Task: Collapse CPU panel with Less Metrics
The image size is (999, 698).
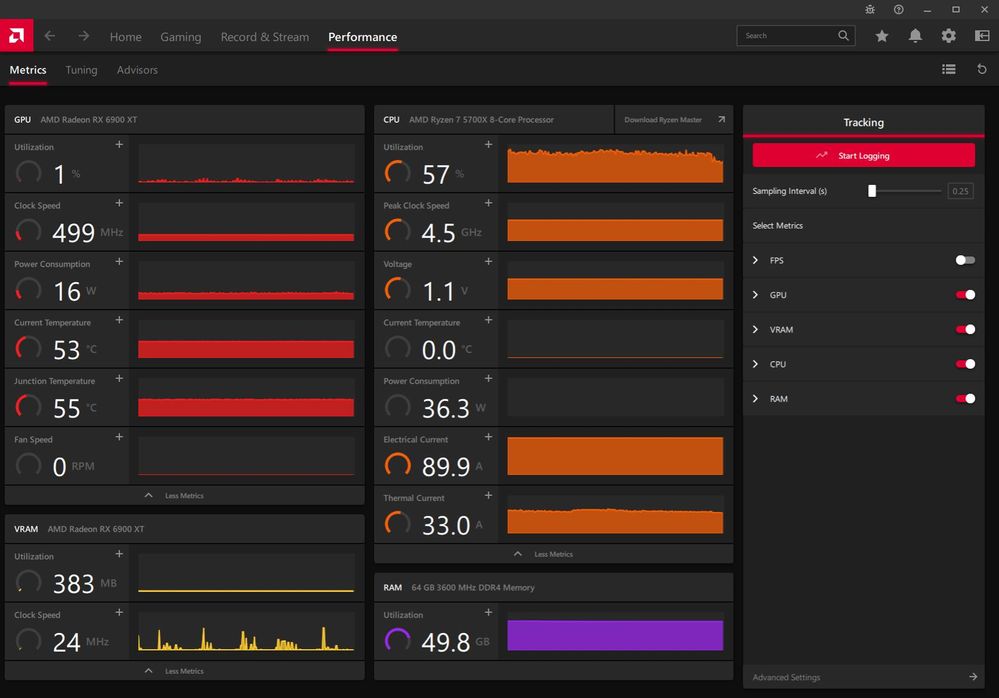Action: pos(553,554)
